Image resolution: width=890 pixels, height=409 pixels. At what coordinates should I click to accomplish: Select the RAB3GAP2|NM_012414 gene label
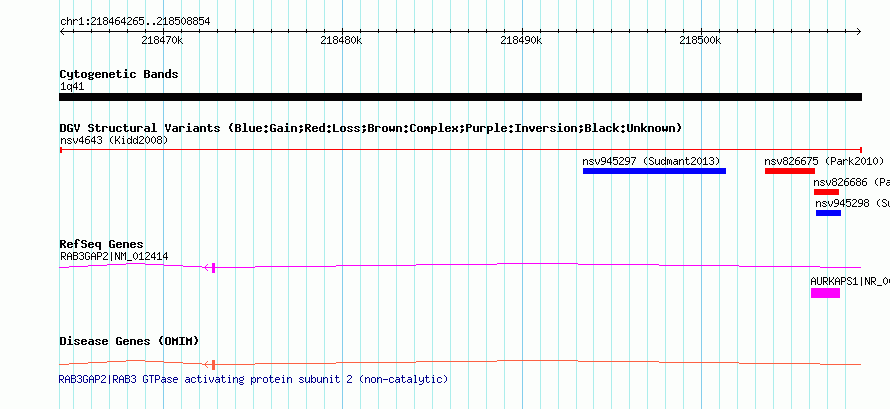click(114, 256)
